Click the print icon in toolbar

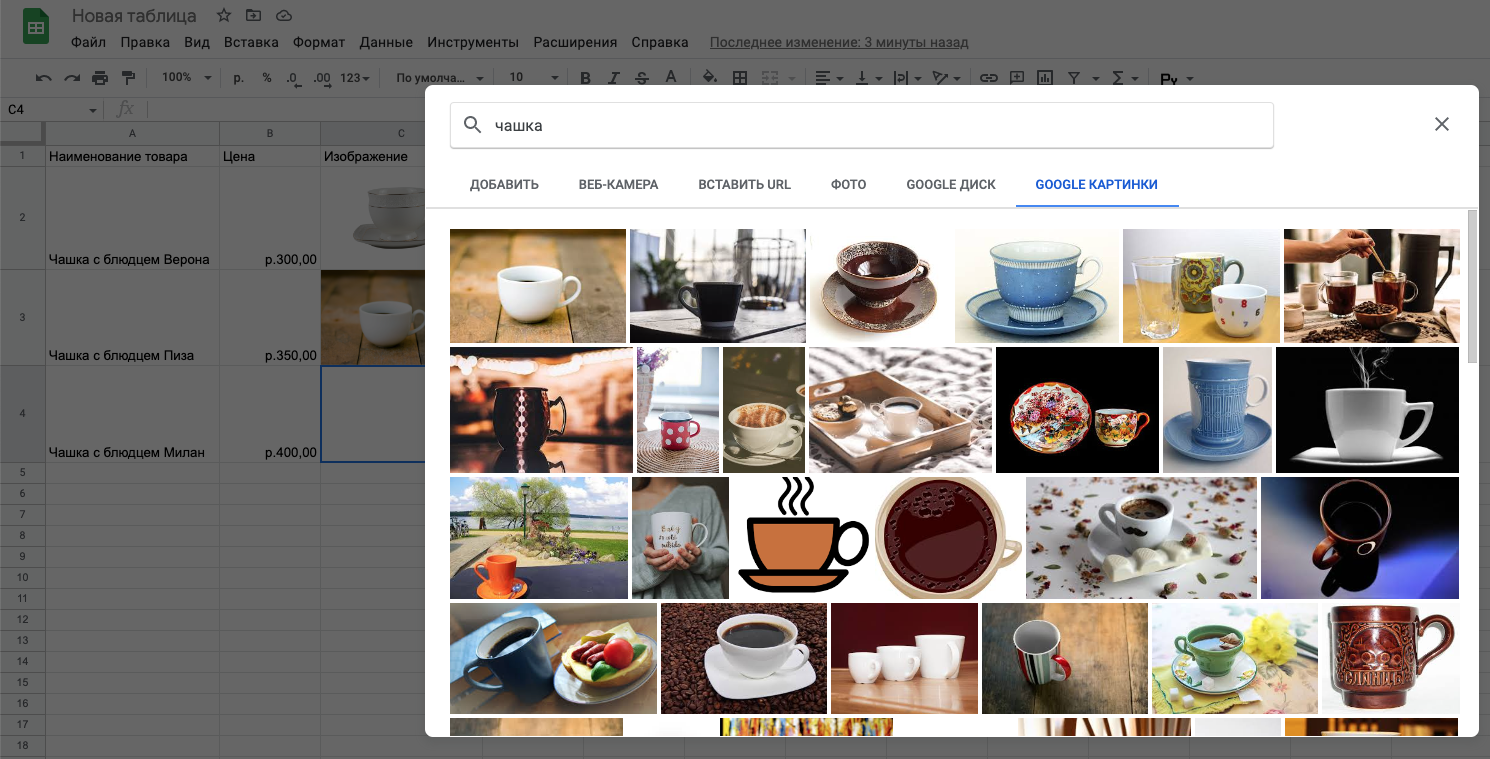pos(100,78)
